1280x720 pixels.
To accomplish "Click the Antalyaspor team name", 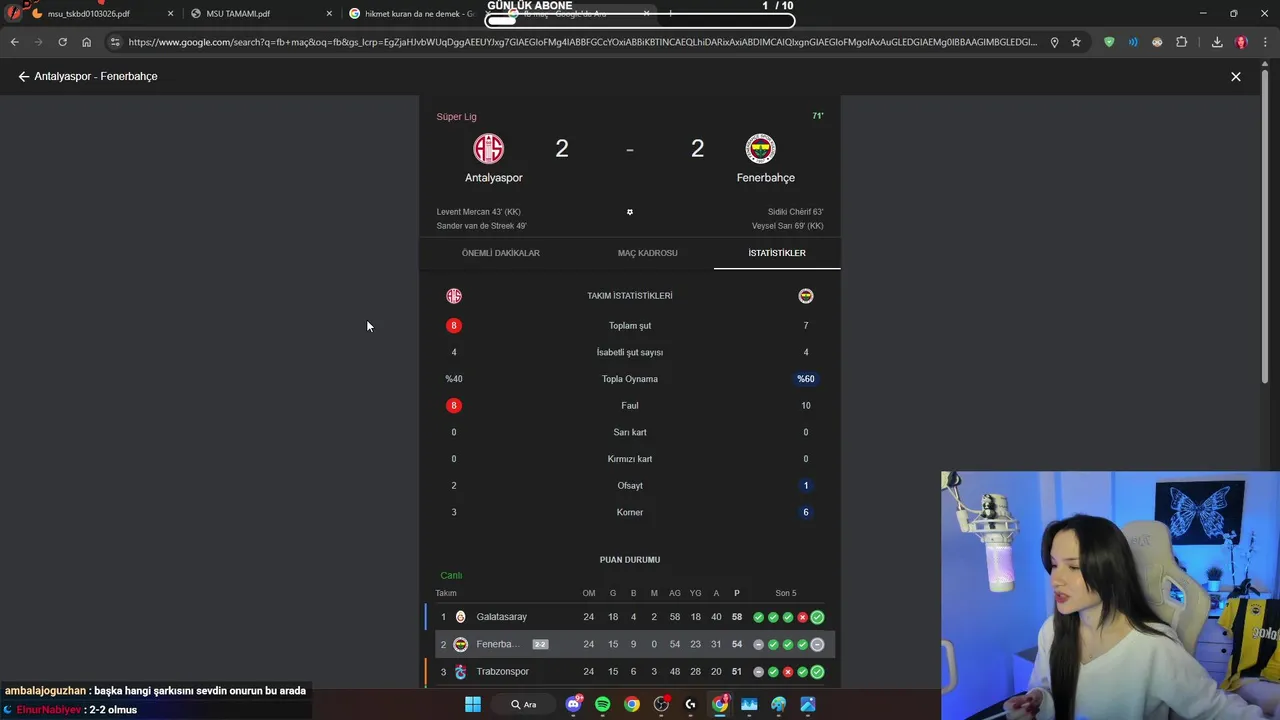I will [494, 178].
